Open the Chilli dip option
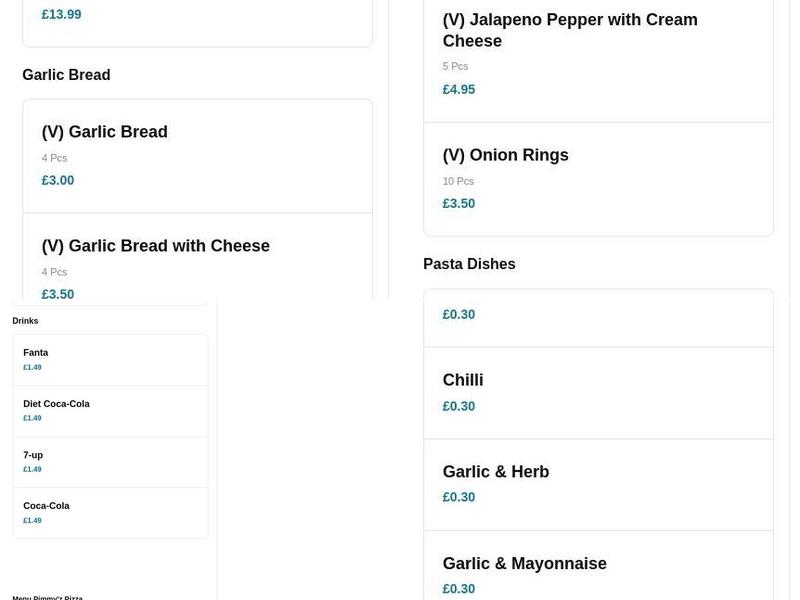Viewport: 800px width, 600px height. (x=463, y=380)
